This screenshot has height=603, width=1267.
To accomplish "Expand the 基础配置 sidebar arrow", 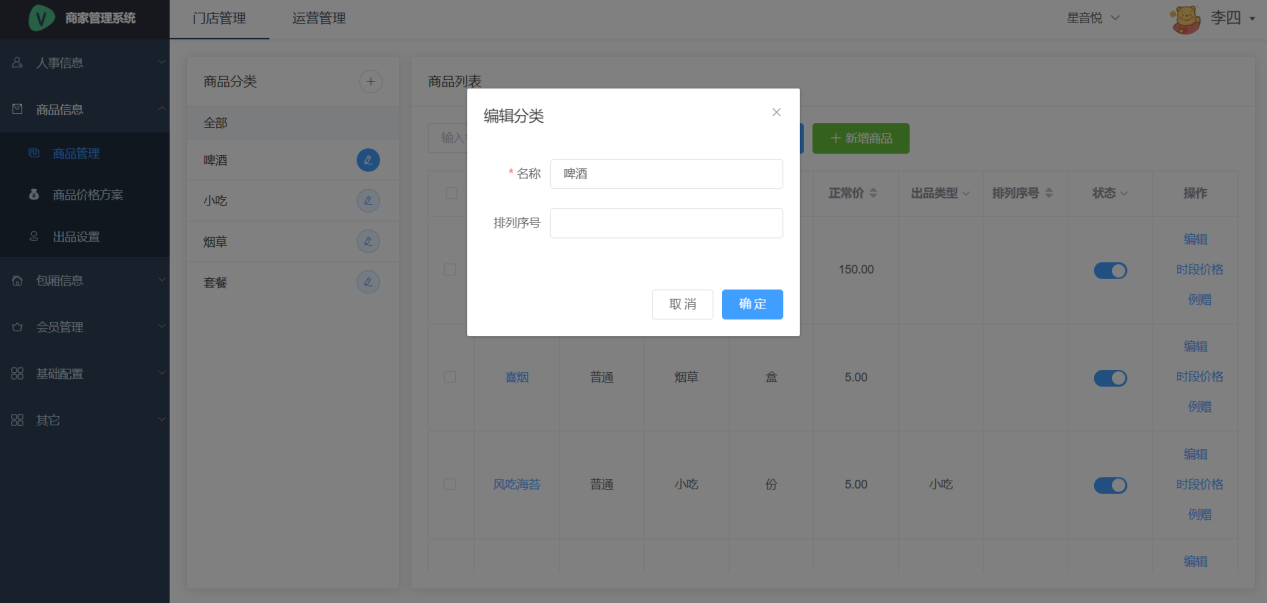I will (162, 373).
